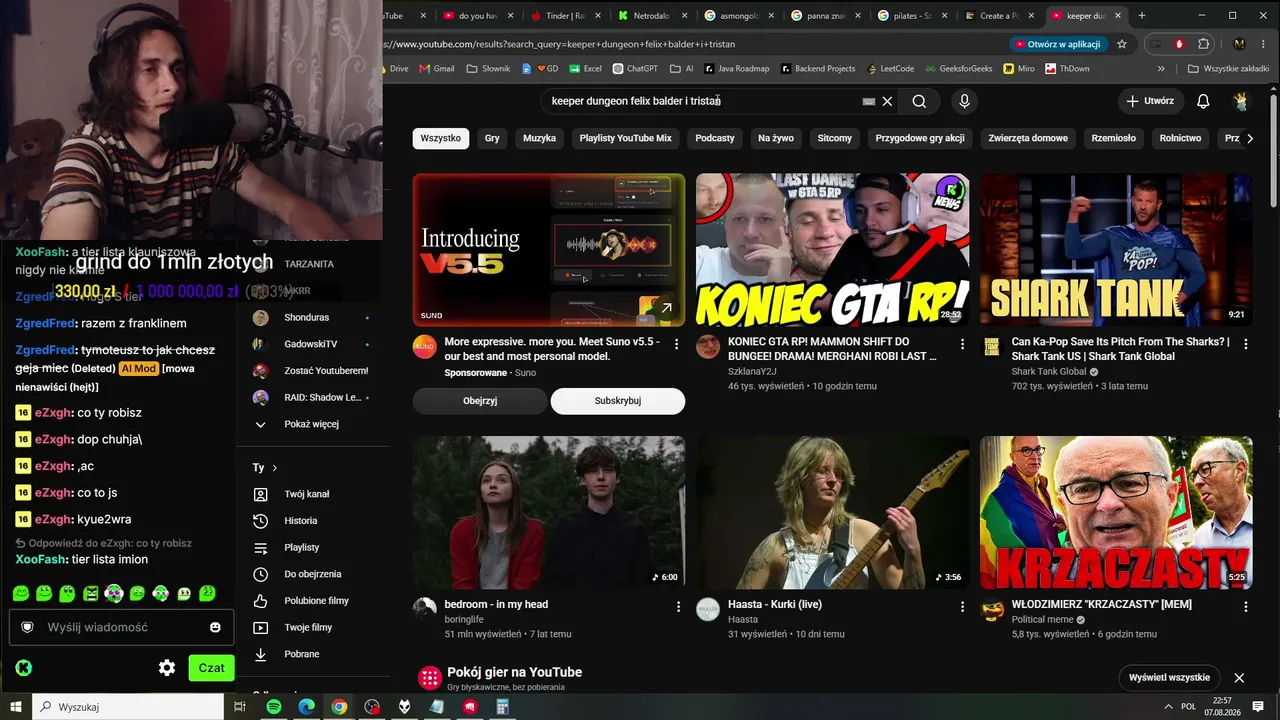The height and width of the screenshot is (720, 1280).
Task: Select Playlisty YouTube Mix chip
Action: point(626,138)
